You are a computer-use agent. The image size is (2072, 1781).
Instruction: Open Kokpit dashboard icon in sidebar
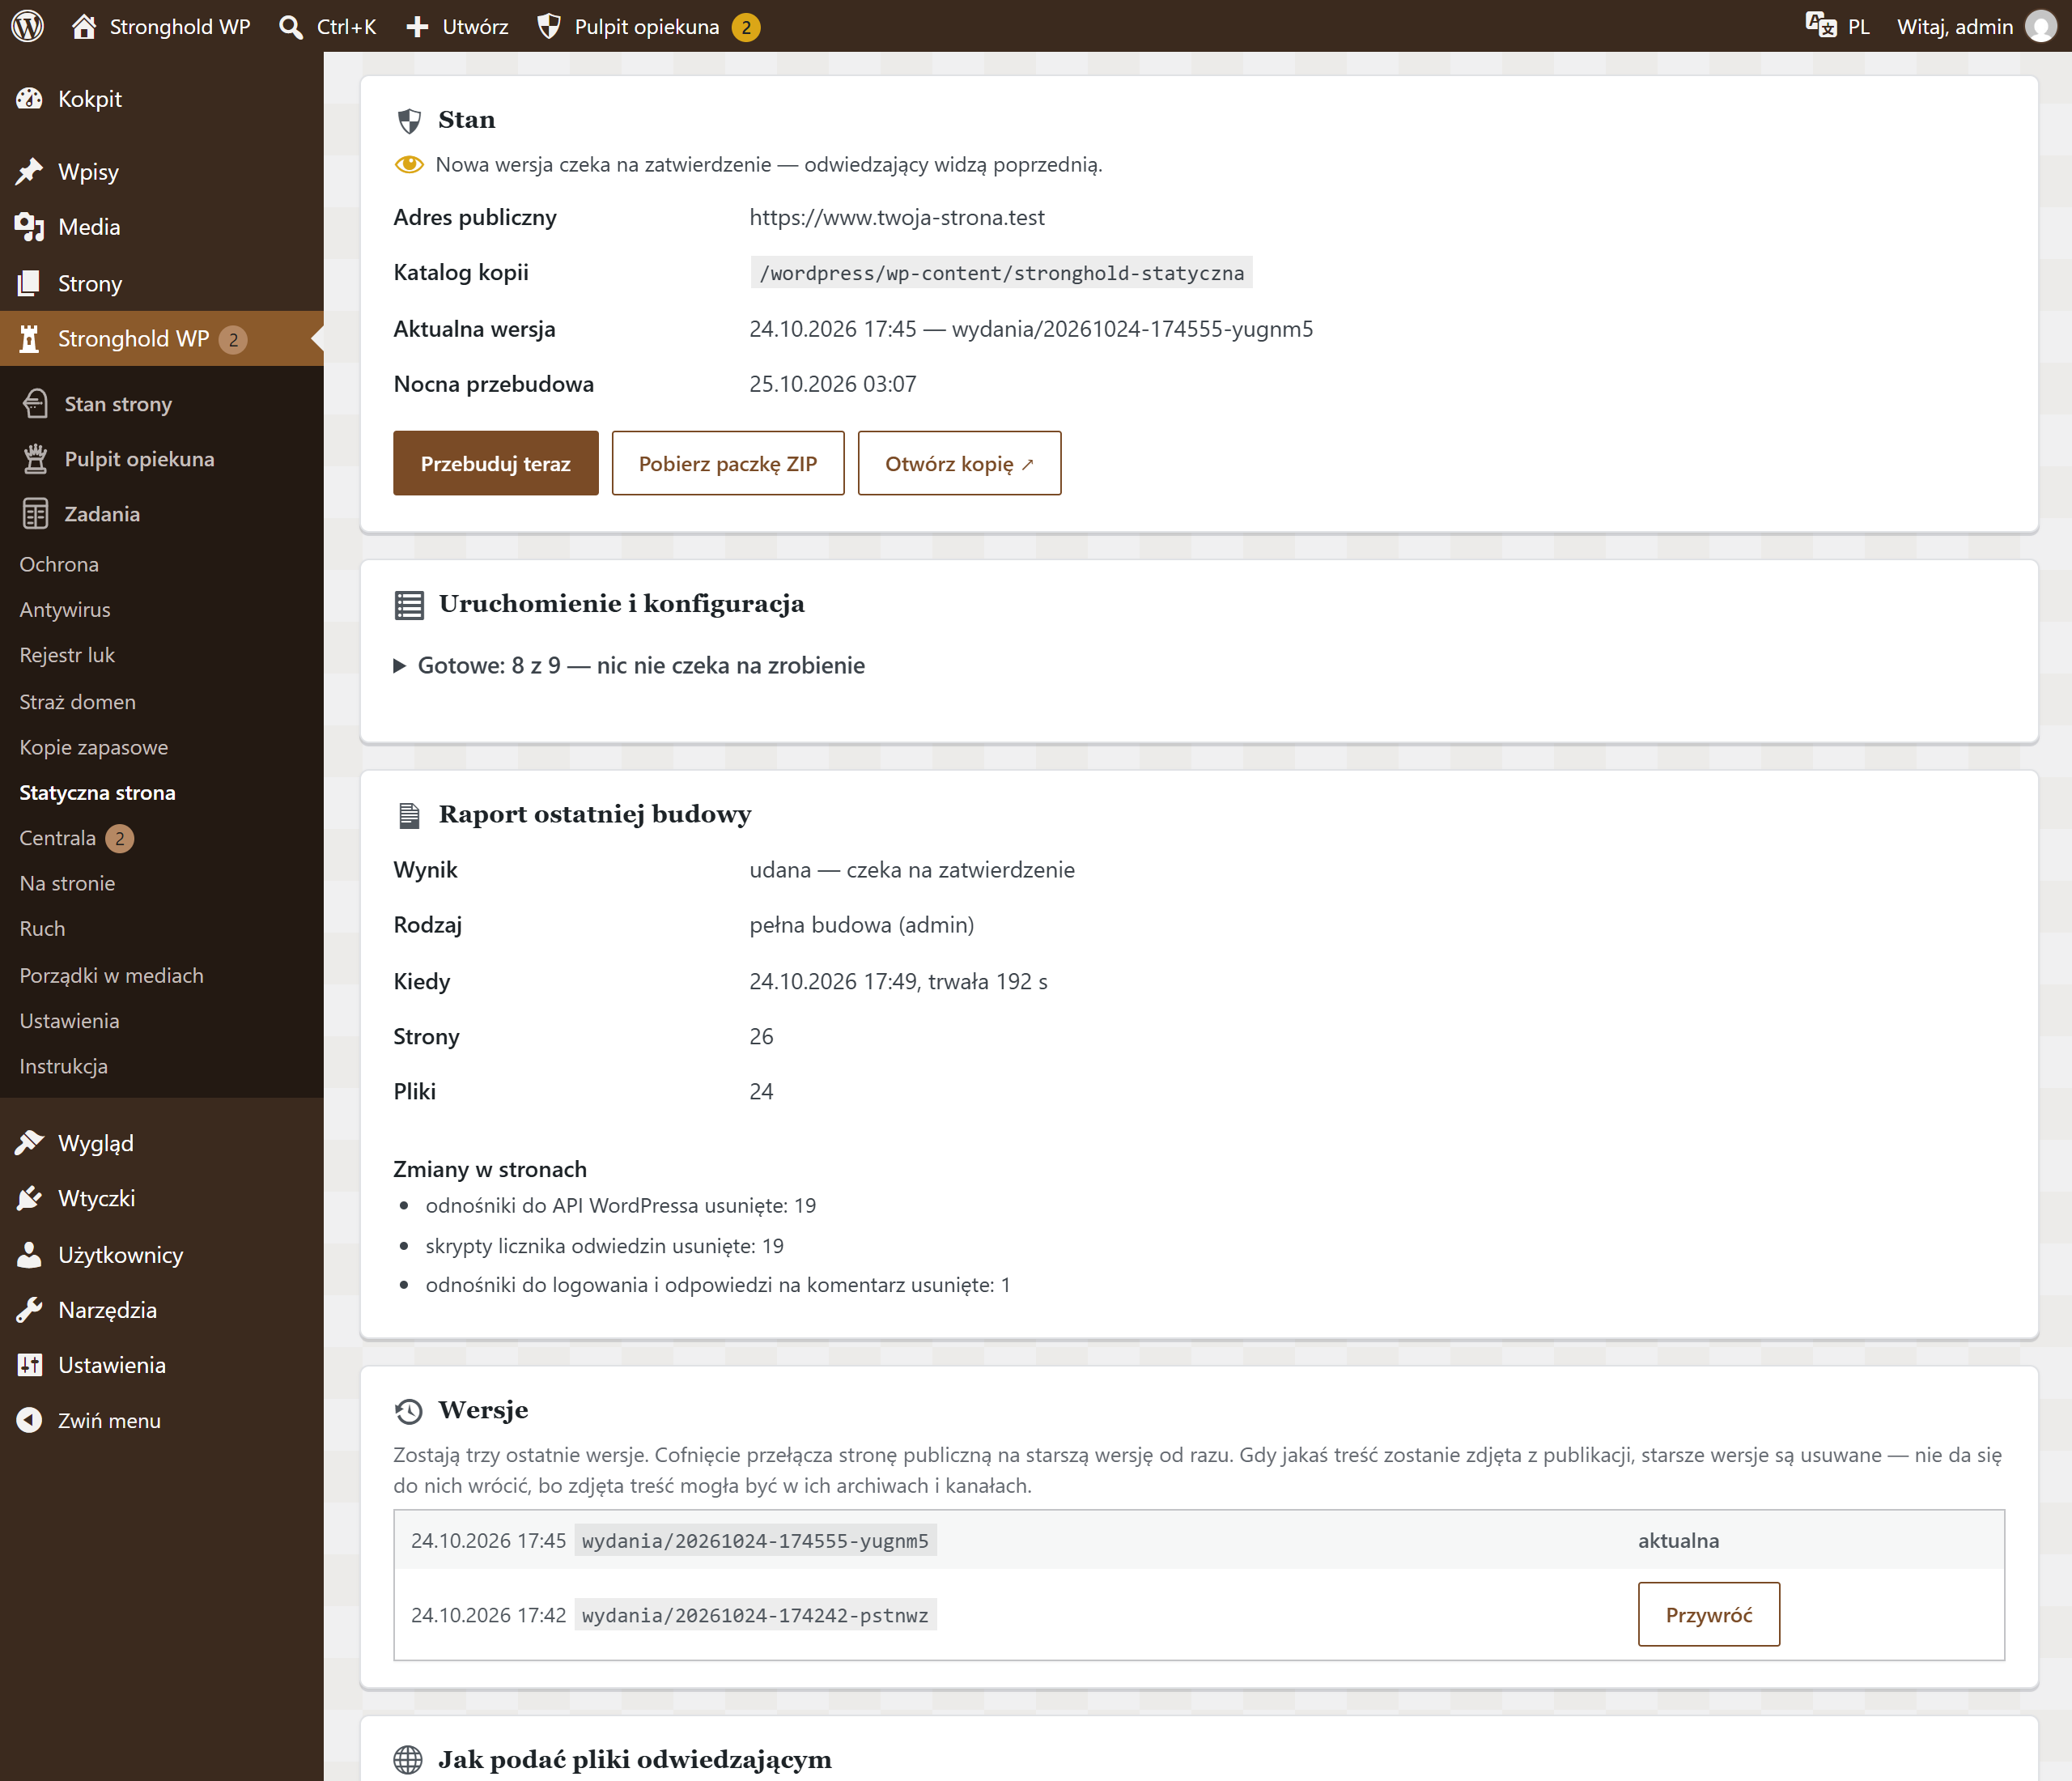[x=30, y=99]
